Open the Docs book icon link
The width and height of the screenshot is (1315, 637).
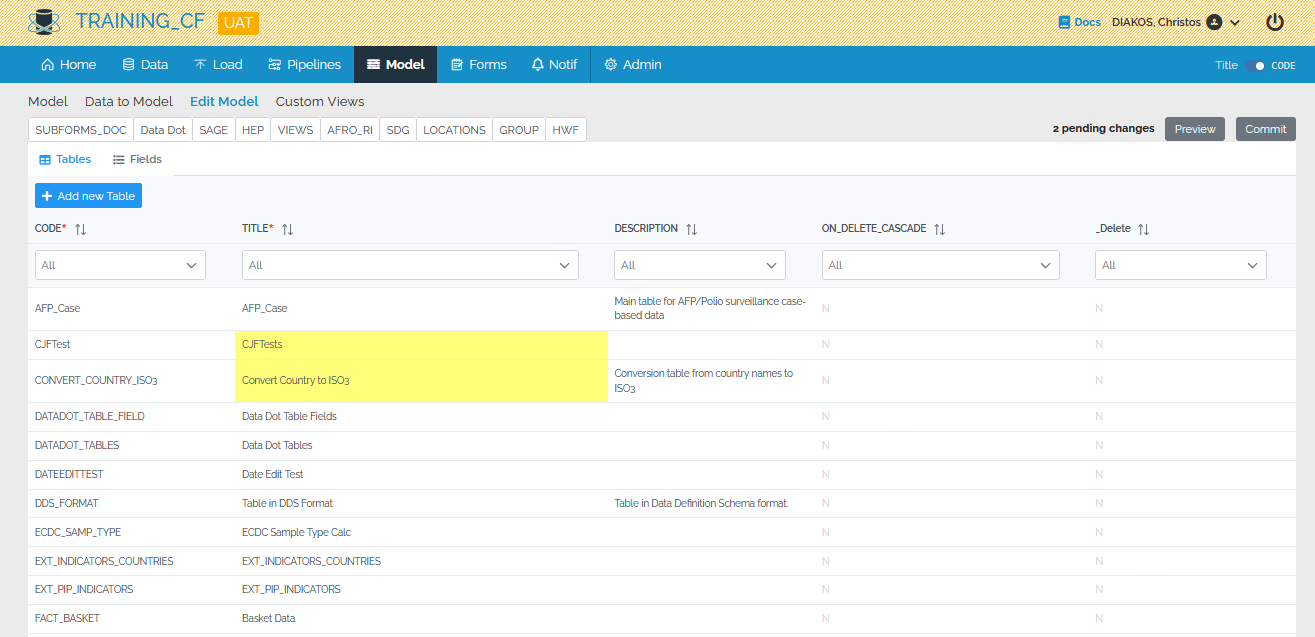coord(1065,22)
